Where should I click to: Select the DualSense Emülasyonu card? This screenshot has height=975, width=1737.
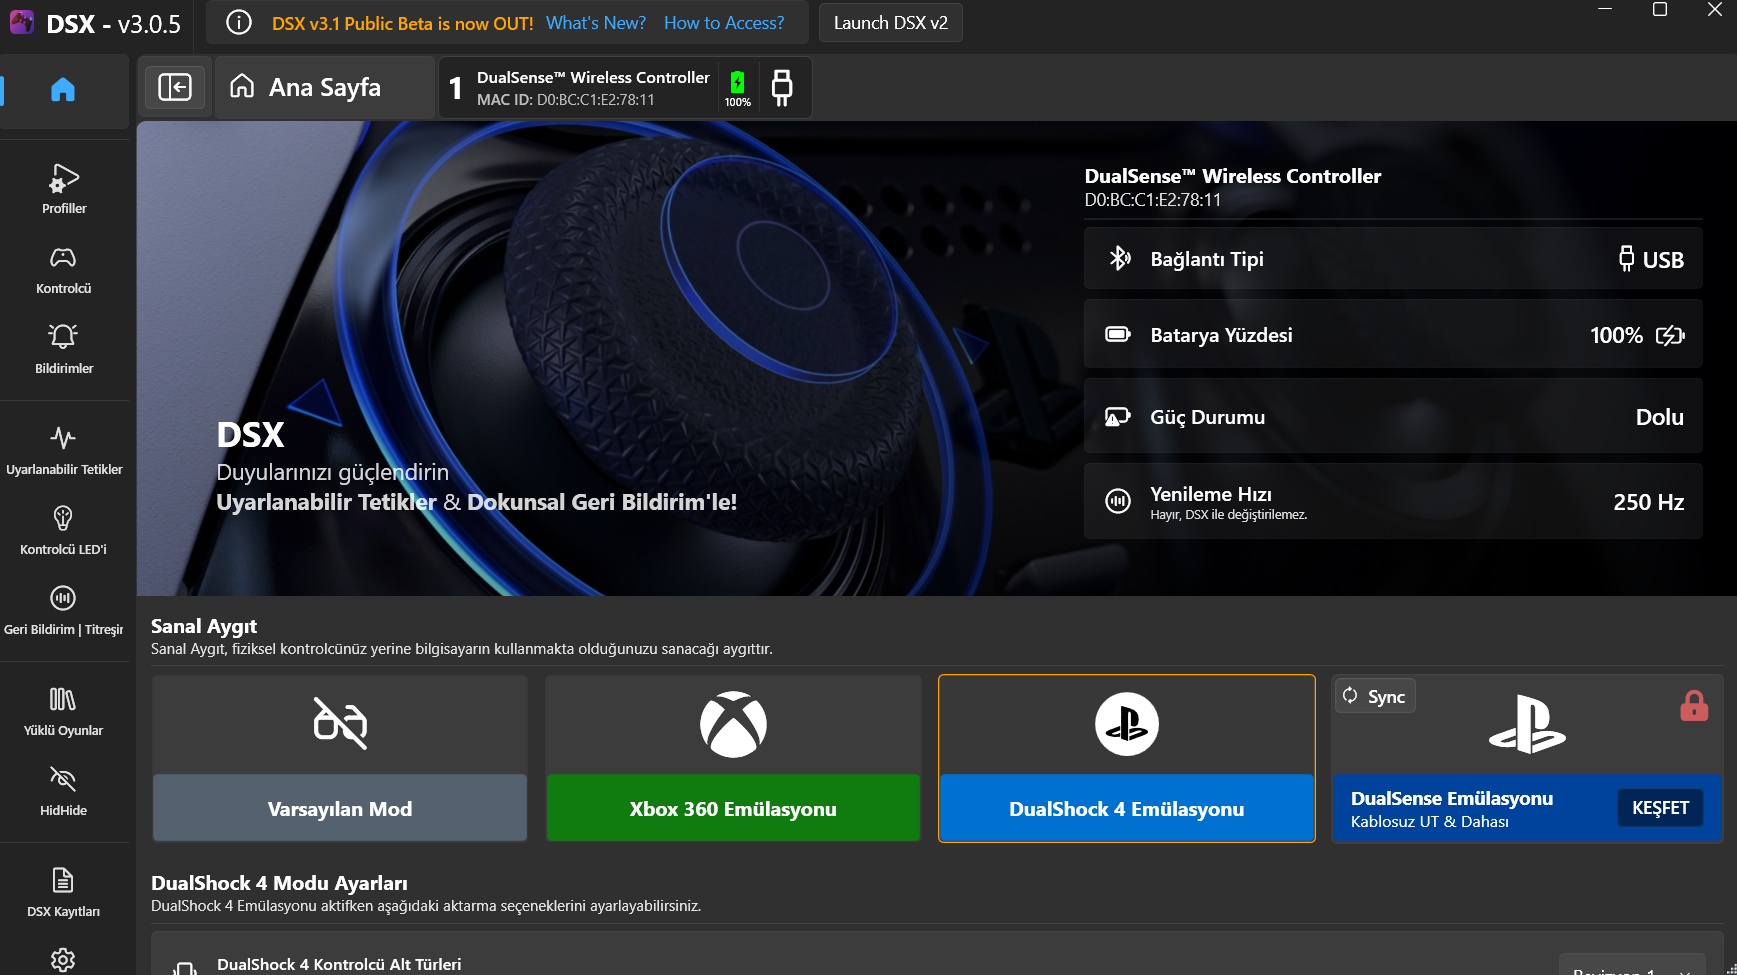pyautogui.click(x=1527, y=758)
